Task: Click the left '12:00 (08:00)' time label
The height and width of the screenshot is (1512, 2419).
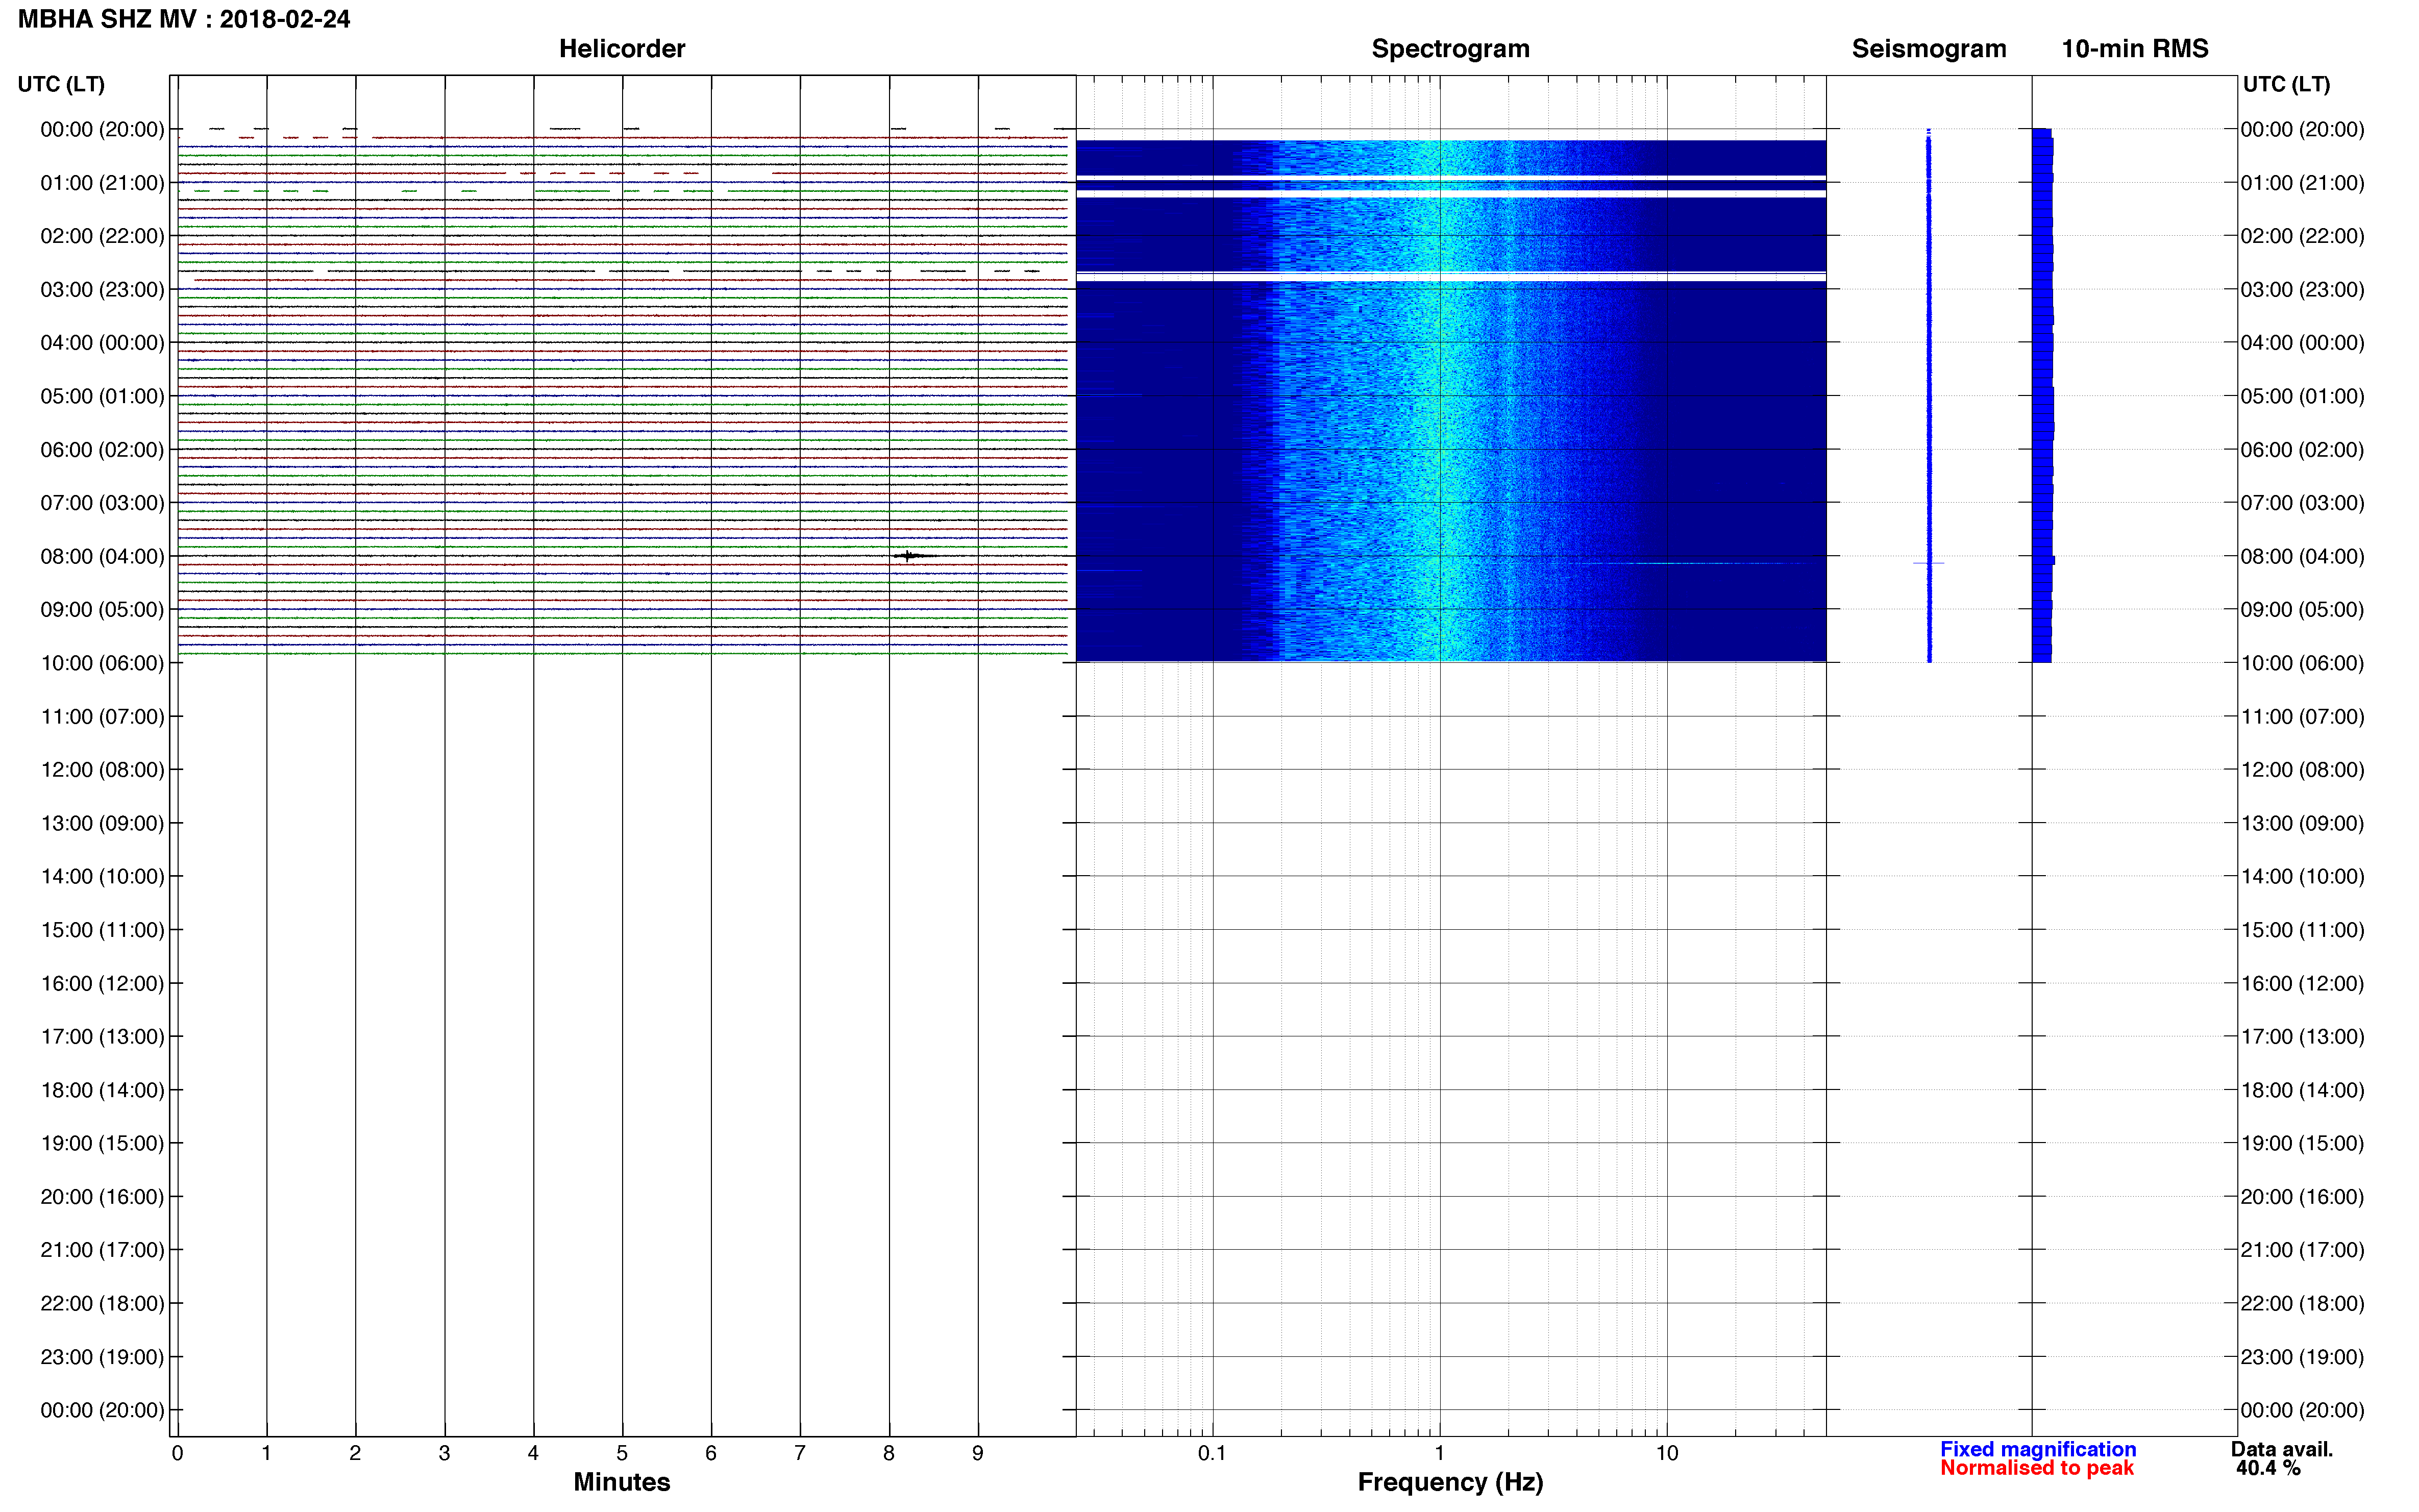Action: point(102,770)
